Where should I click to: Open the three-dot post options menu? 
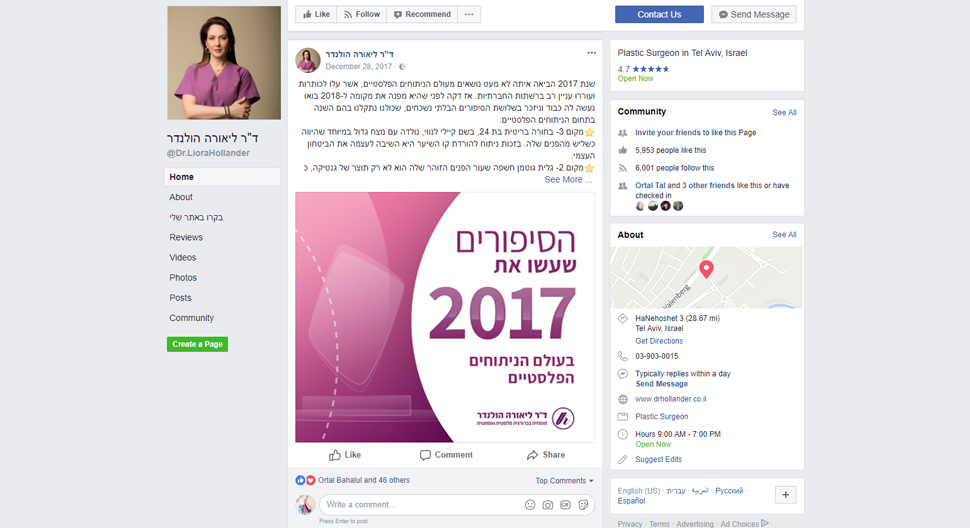(591, 53)
